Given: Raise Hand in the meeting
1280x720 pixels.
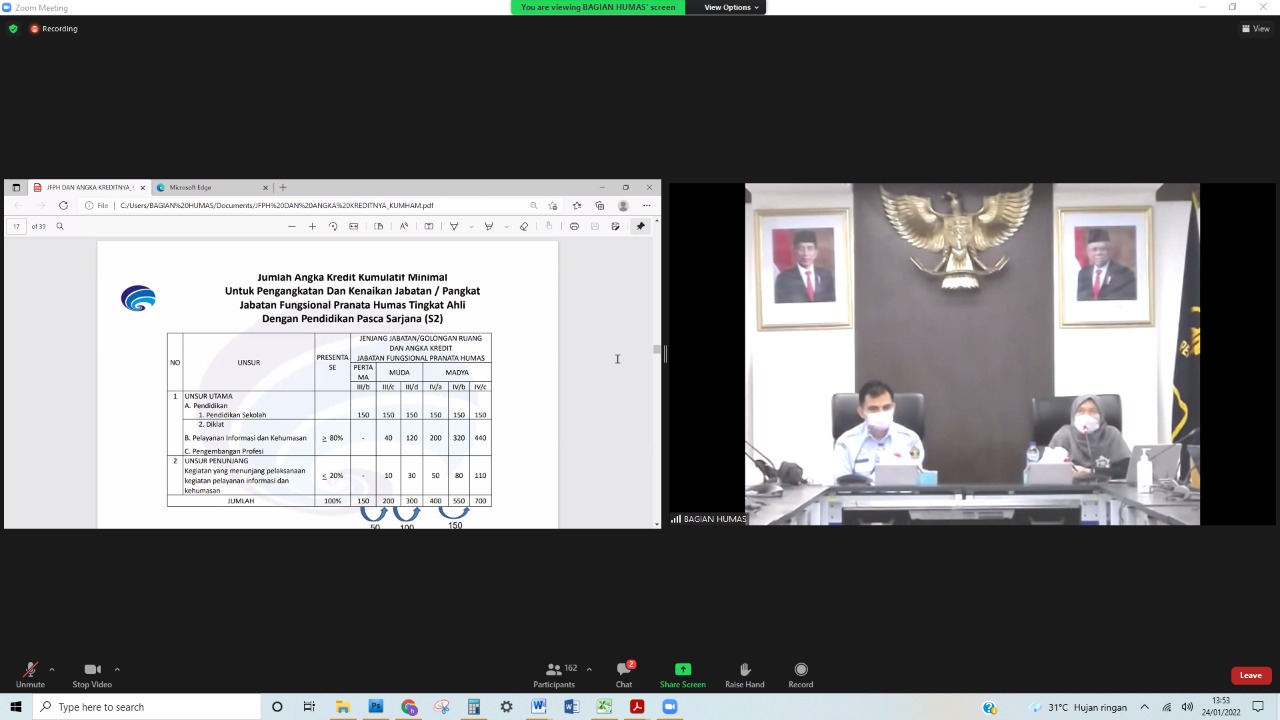Looking at the screenshot, I should 744,670.
